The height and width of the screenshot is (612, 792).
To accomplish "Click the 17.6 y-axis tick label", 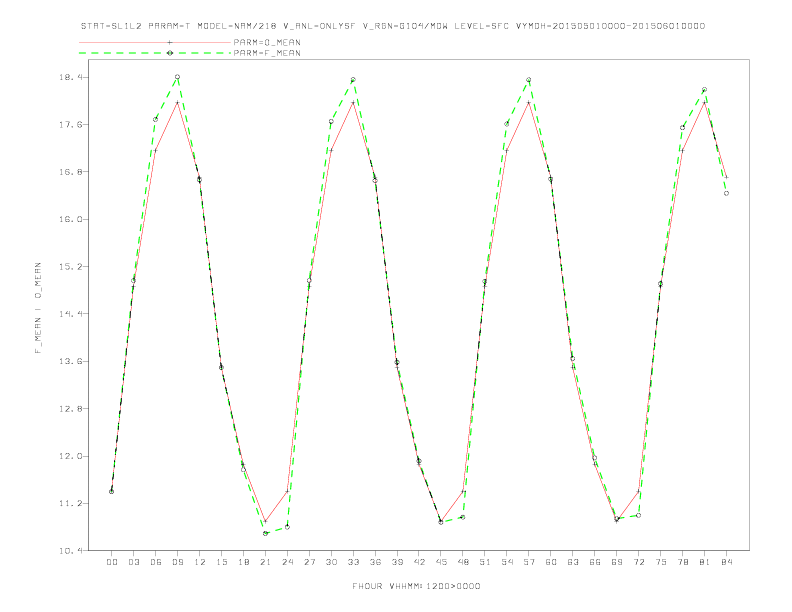I will tap(71, 125).
